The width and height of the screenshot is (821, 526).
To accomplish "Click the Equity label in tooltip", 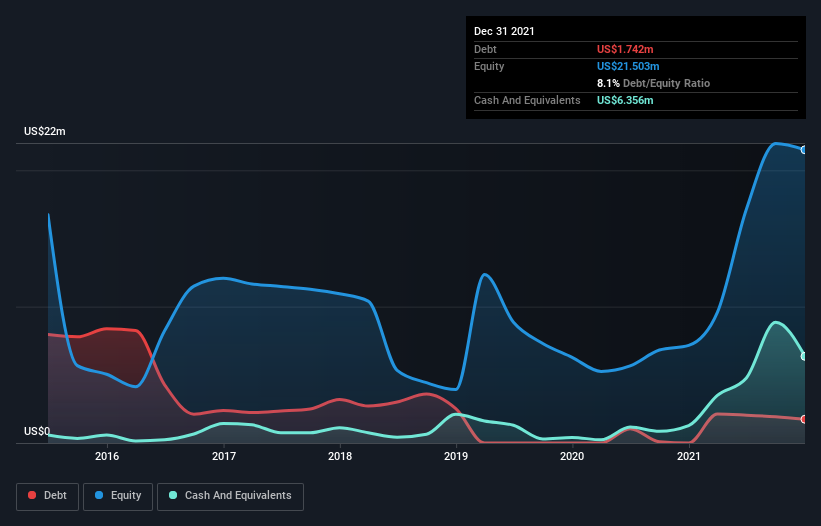I will [489, 66].
